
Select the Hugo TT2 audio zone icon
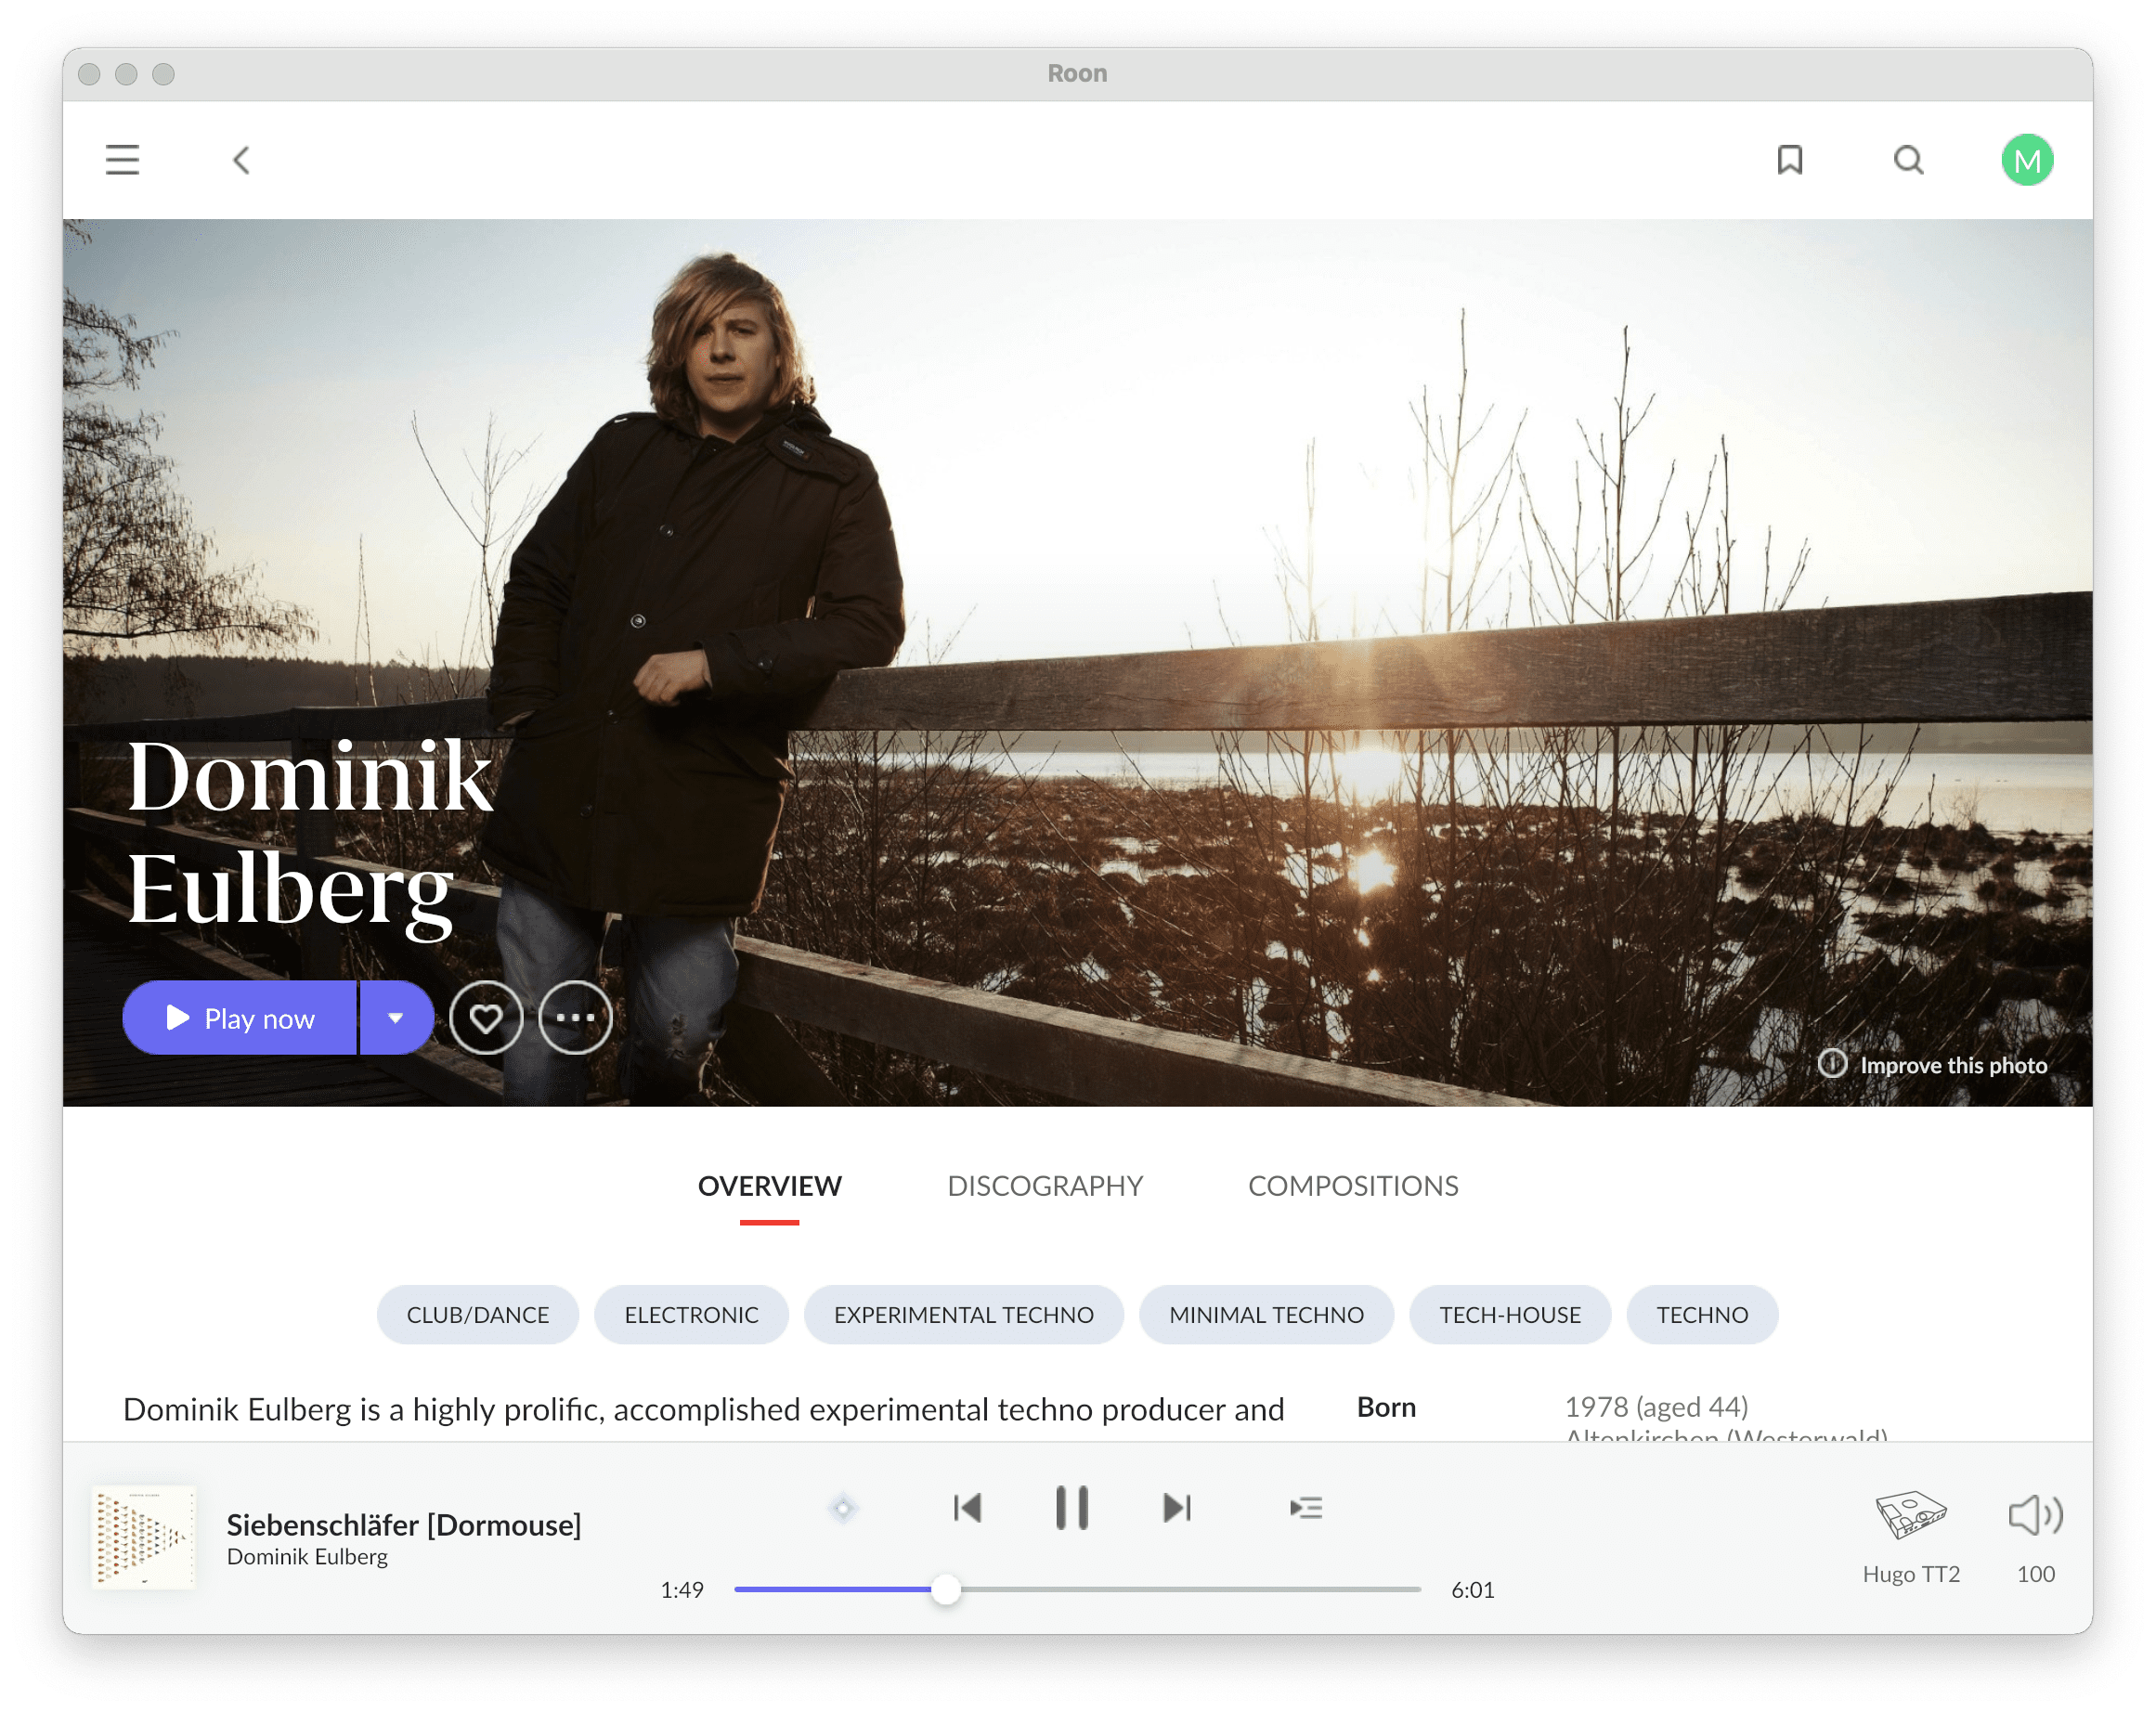click(x=1910, y=1516)
